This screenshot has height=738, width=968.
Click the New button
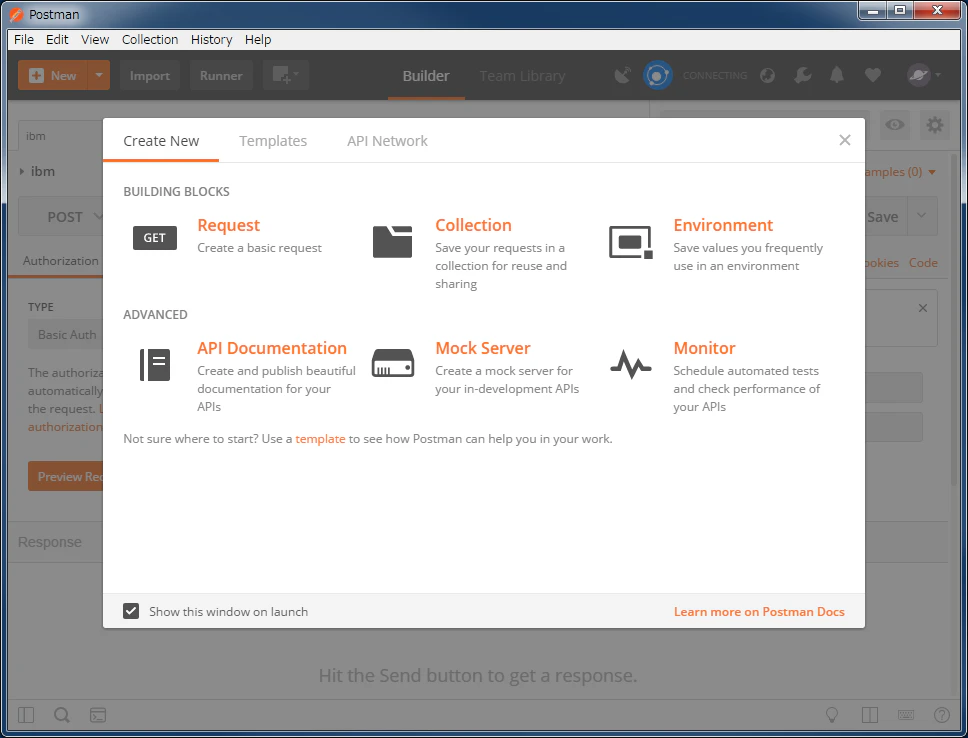[54, 75]
